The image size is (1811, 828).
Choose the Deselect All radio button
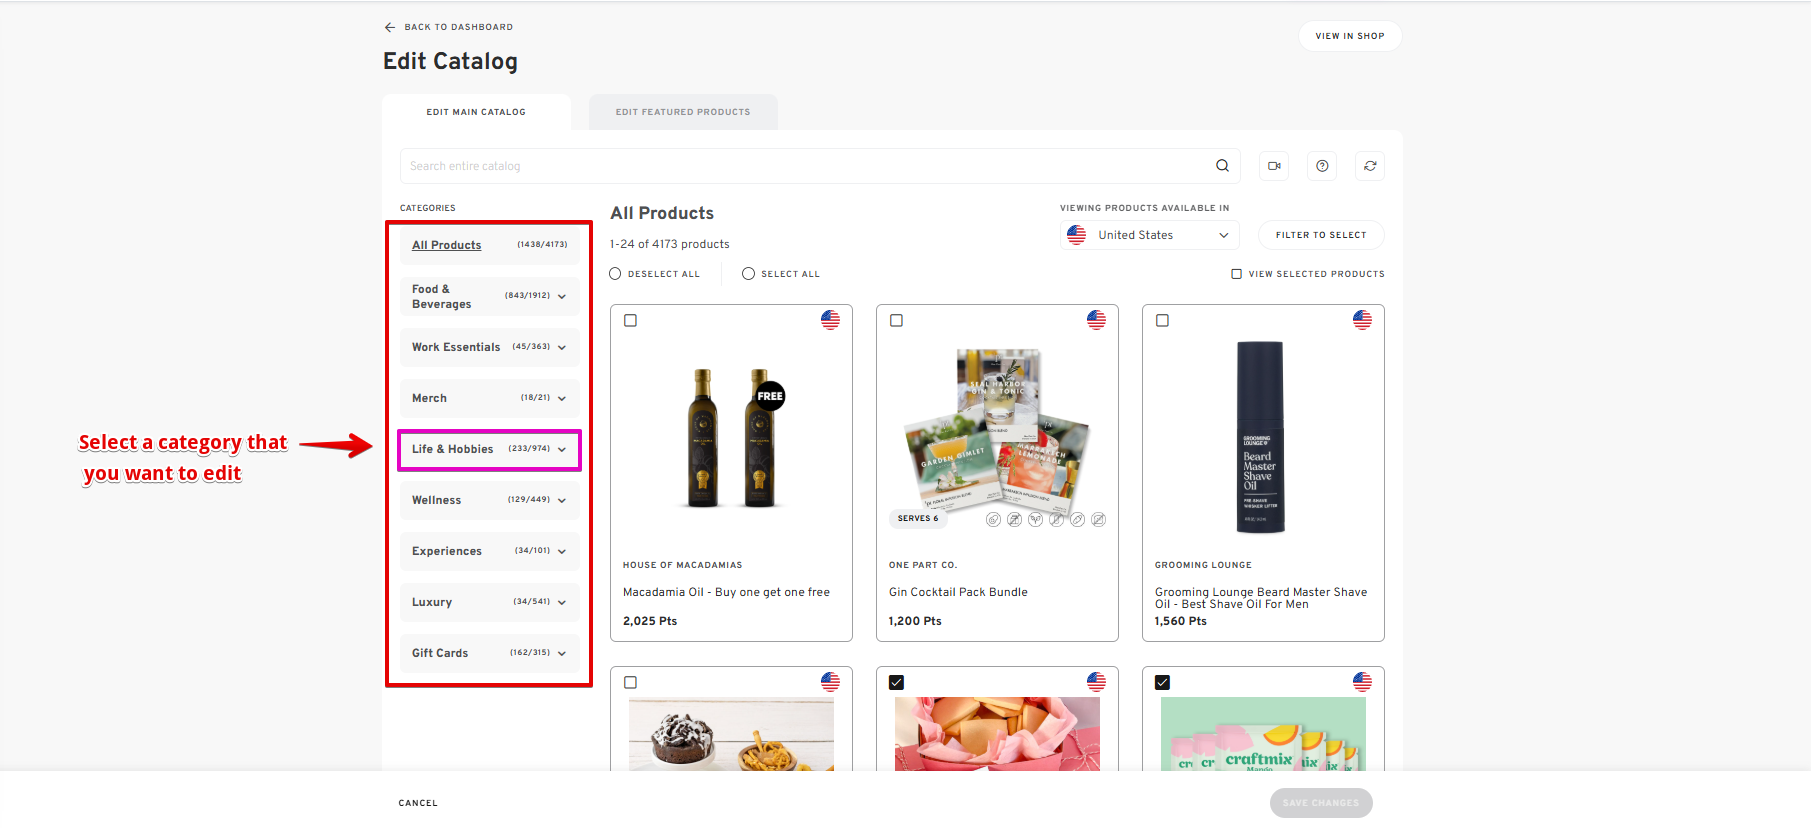[615, 274]
